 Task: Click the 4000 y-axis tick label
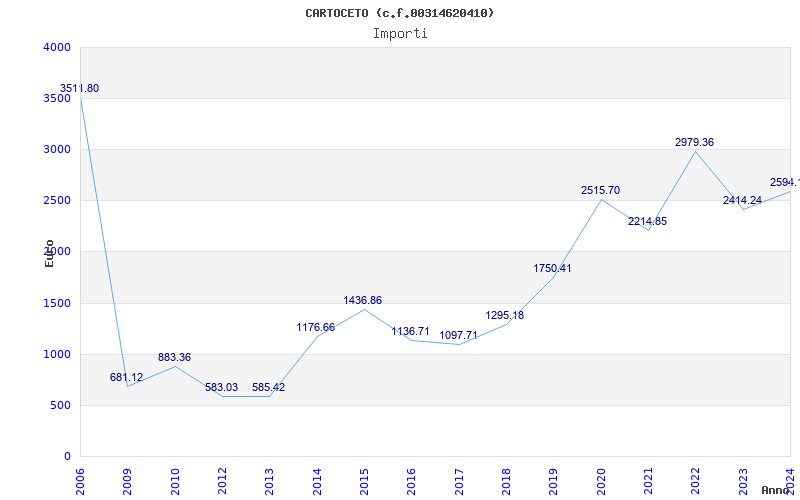57,48
